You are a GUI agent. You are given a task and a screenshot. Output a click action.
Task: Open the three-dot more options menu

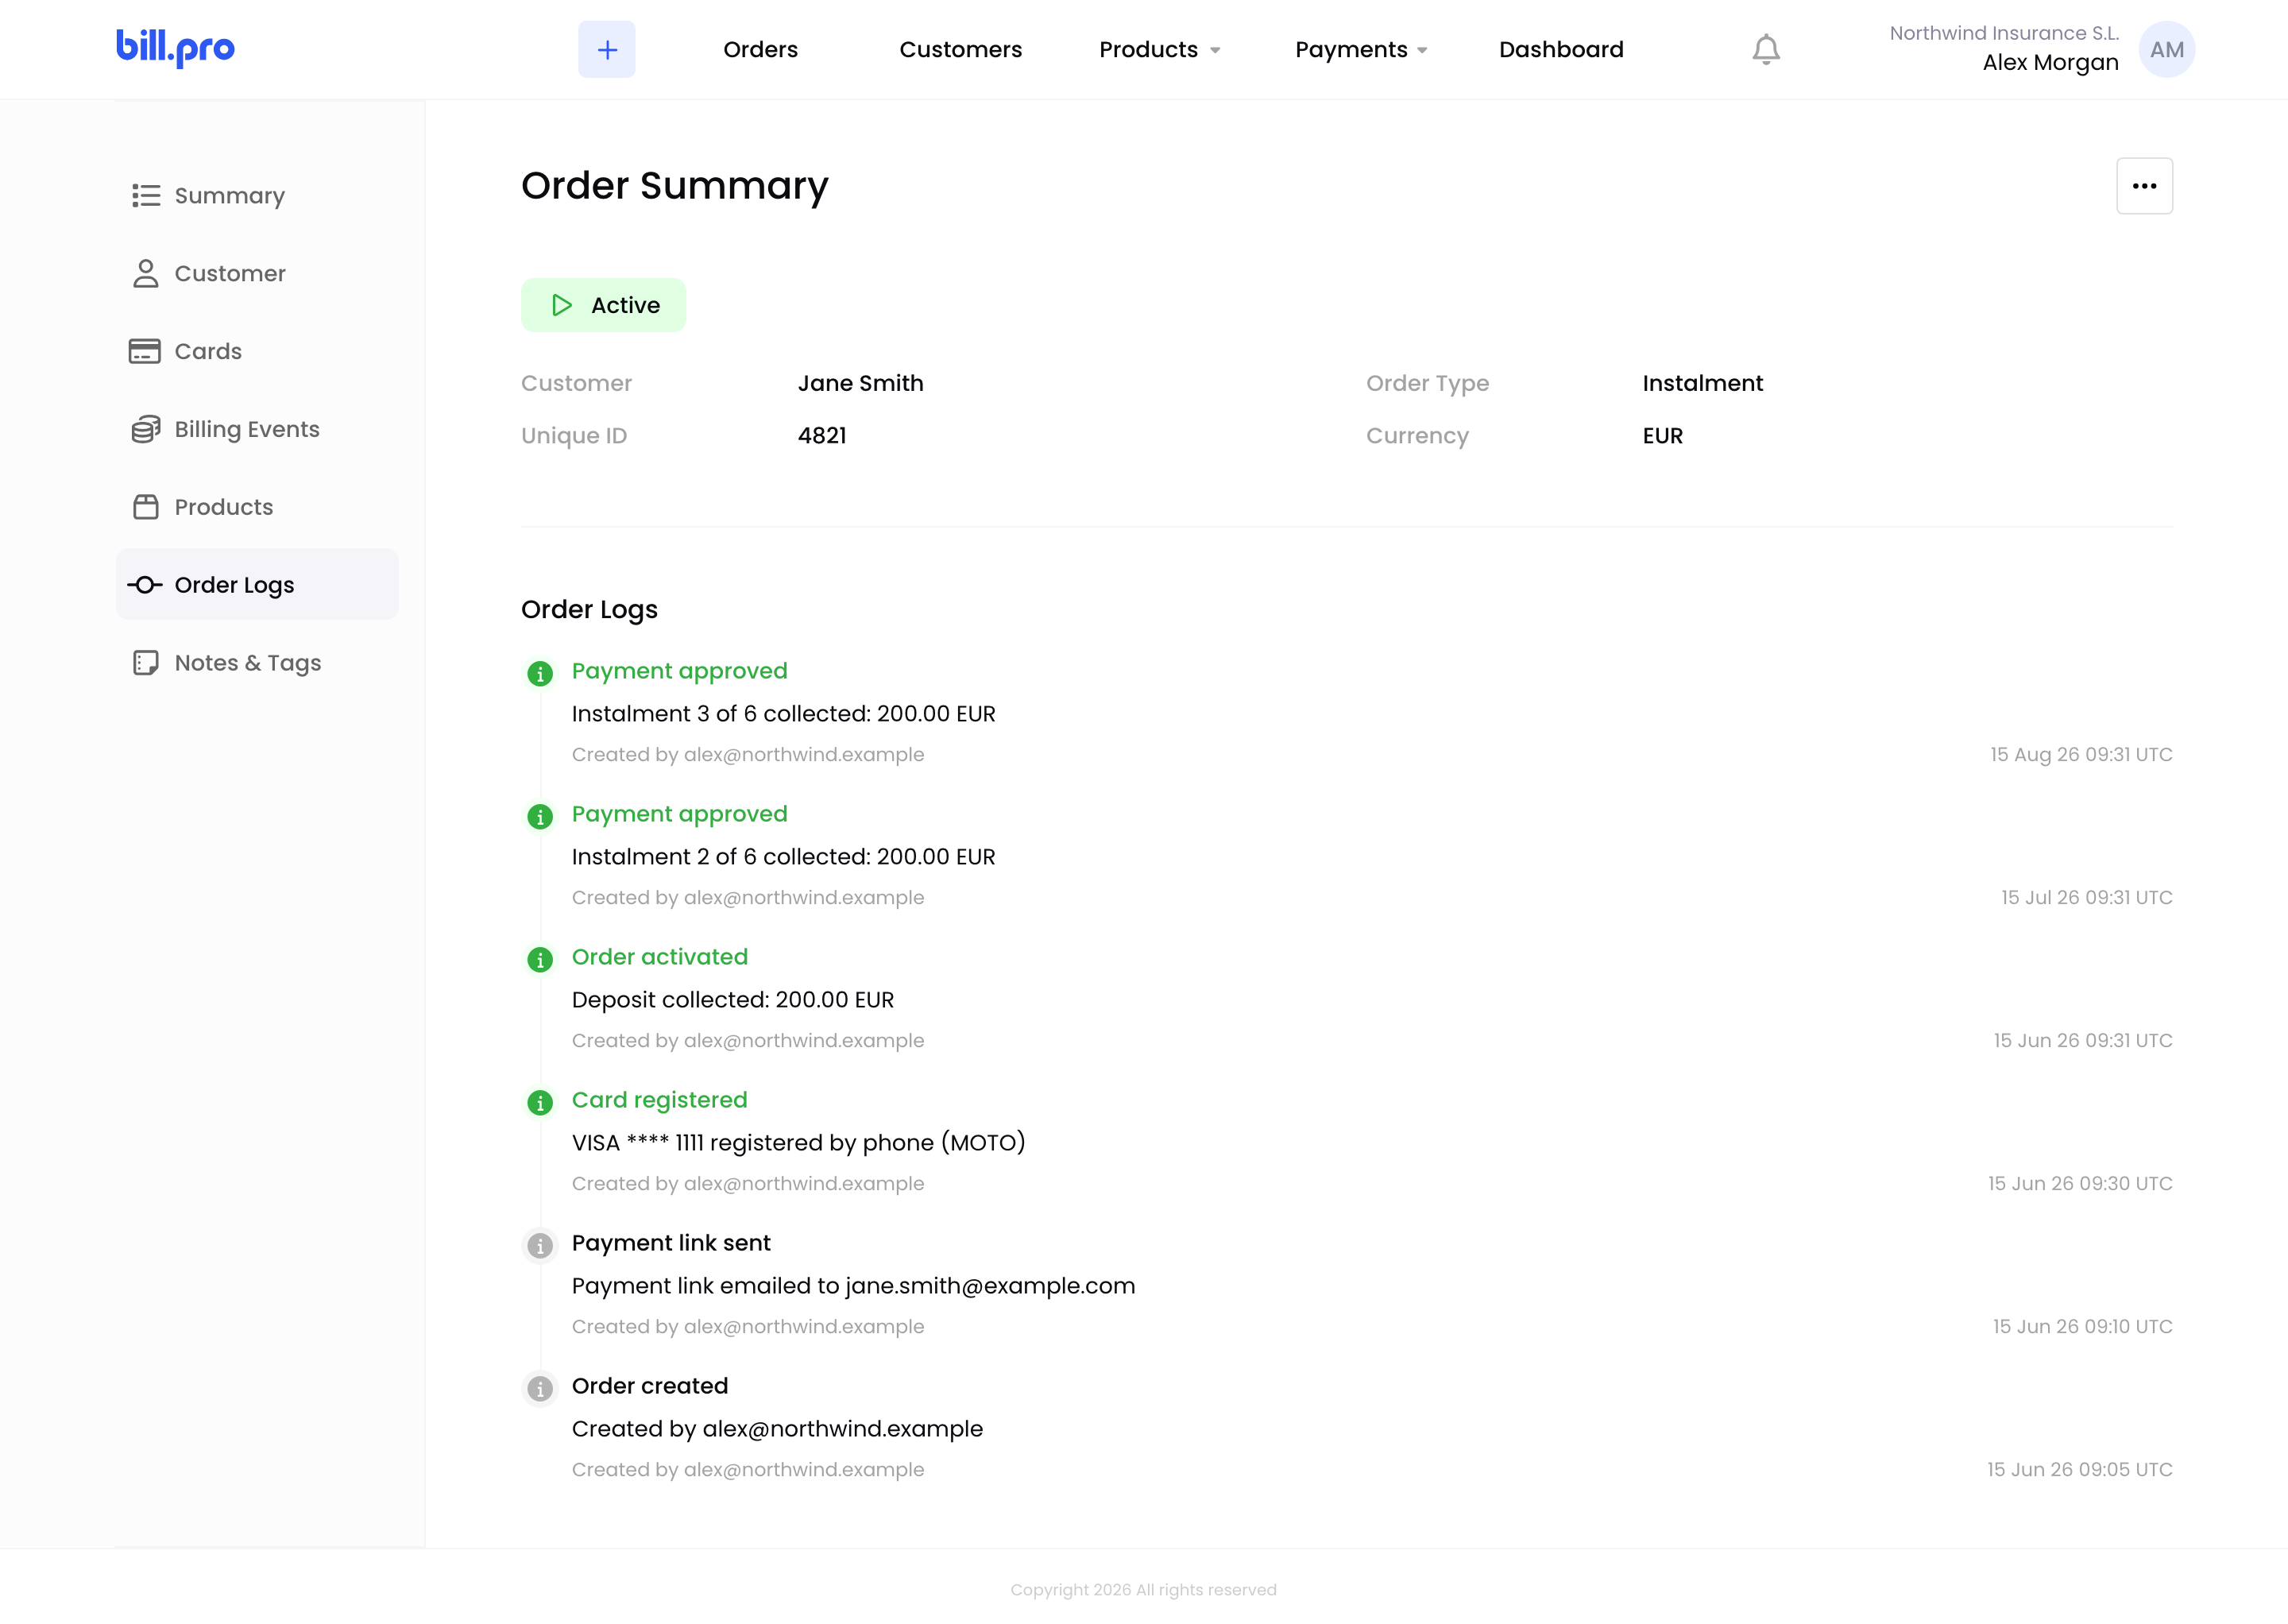(x=2144, y=186)
